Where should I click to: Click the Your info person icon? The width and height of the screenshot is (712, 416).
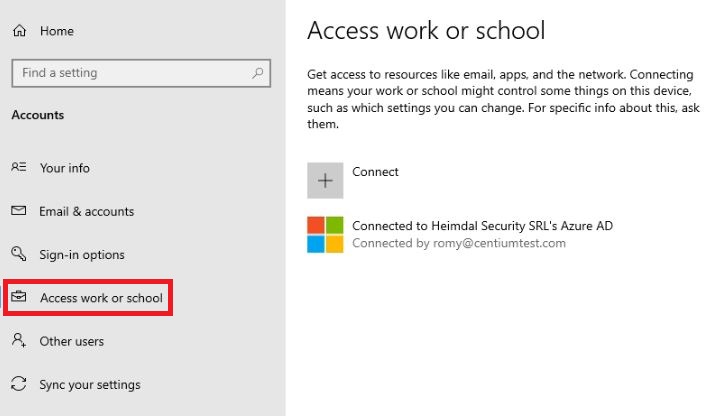click(x=19, y=167)
